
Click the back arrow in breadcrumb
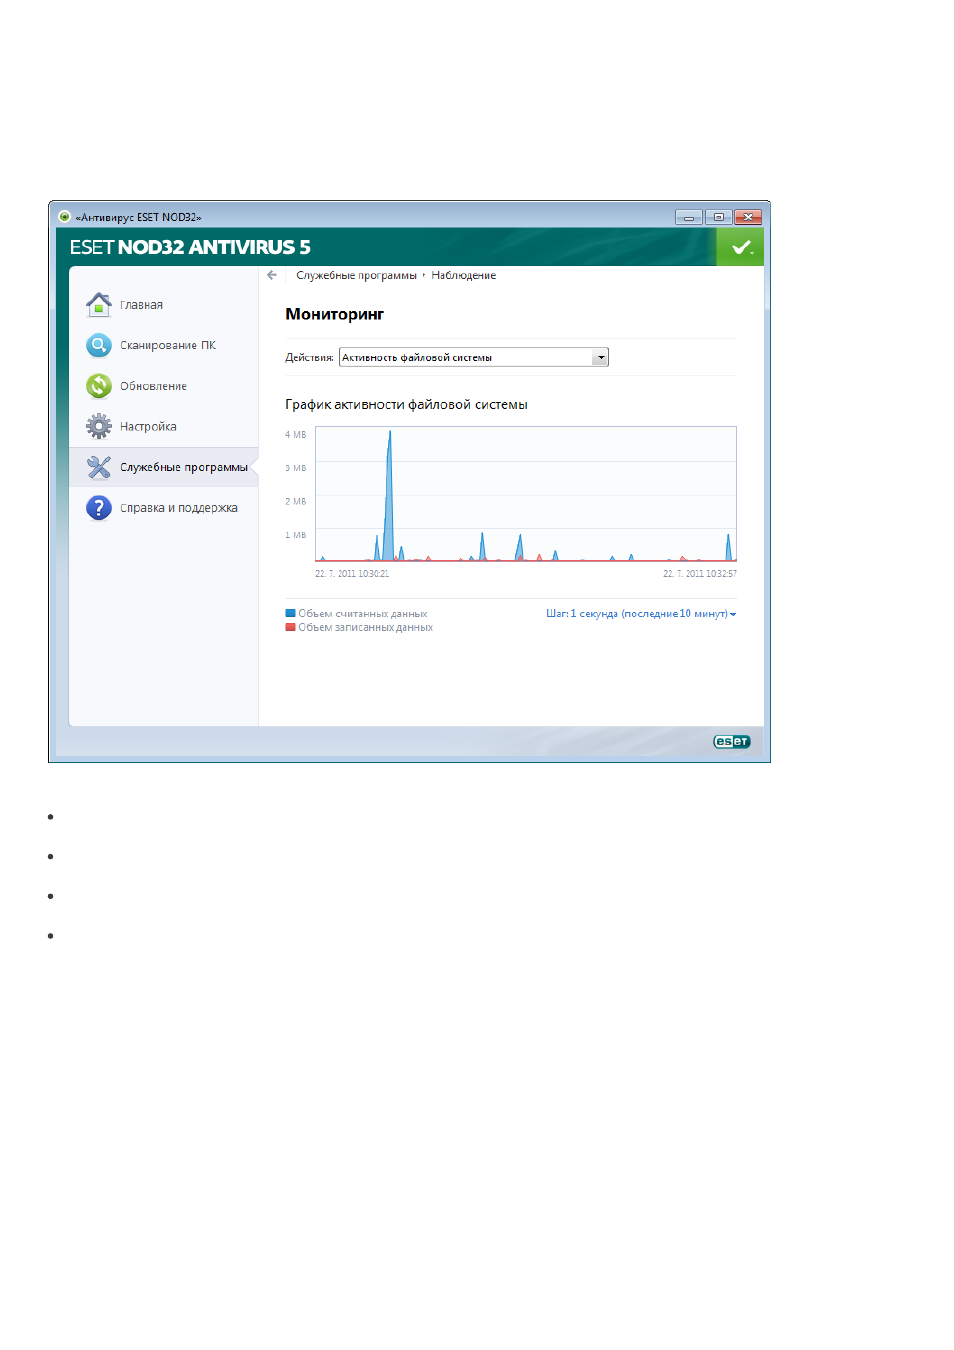pos(272,275)
